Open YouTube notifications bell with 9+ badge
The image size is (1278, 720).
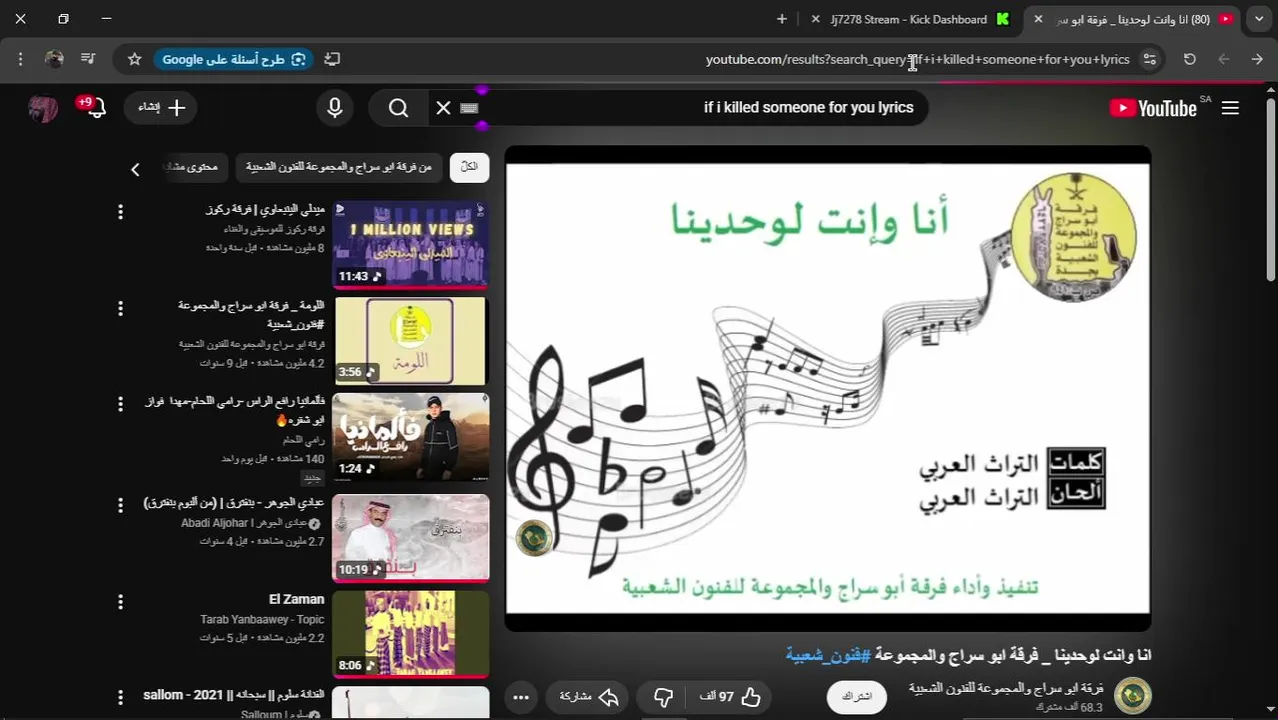(x=94, y=107)
